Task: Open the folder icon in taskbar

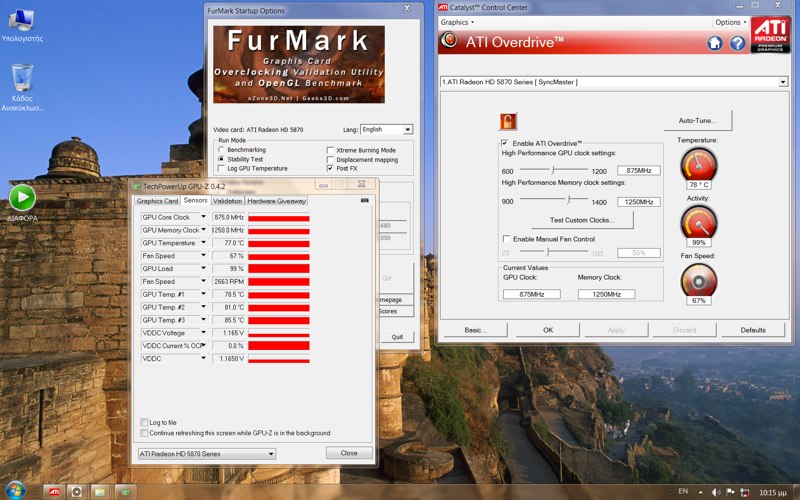Action: 99,492
